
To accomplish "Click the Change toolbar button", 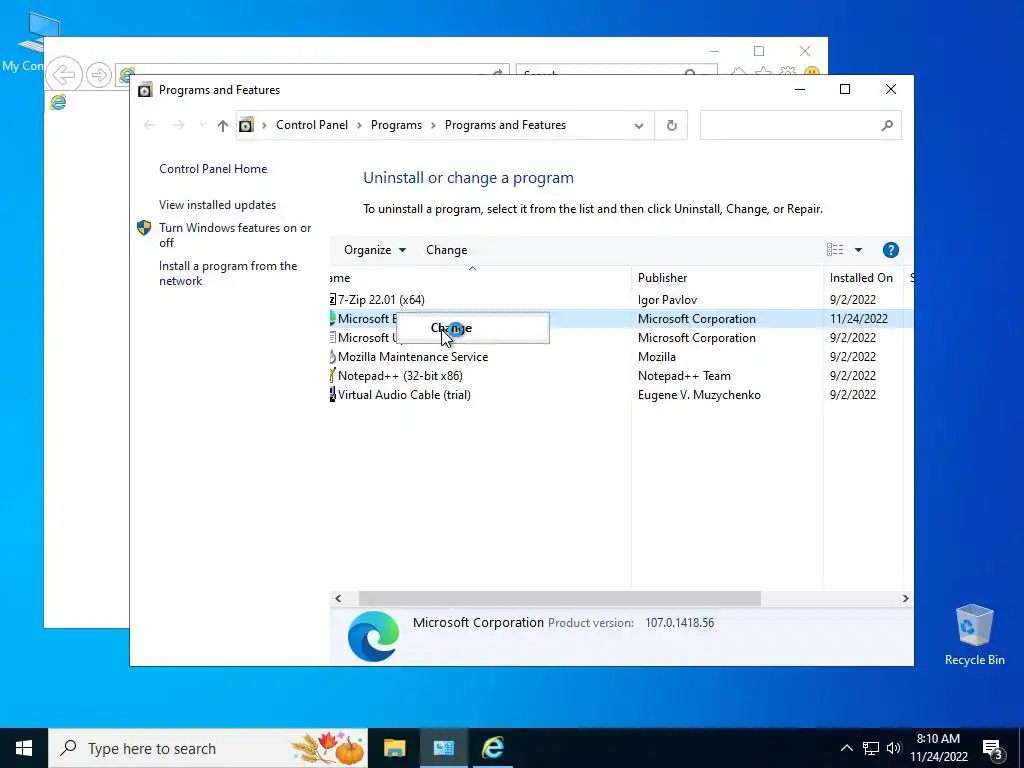I will (446, 249).
